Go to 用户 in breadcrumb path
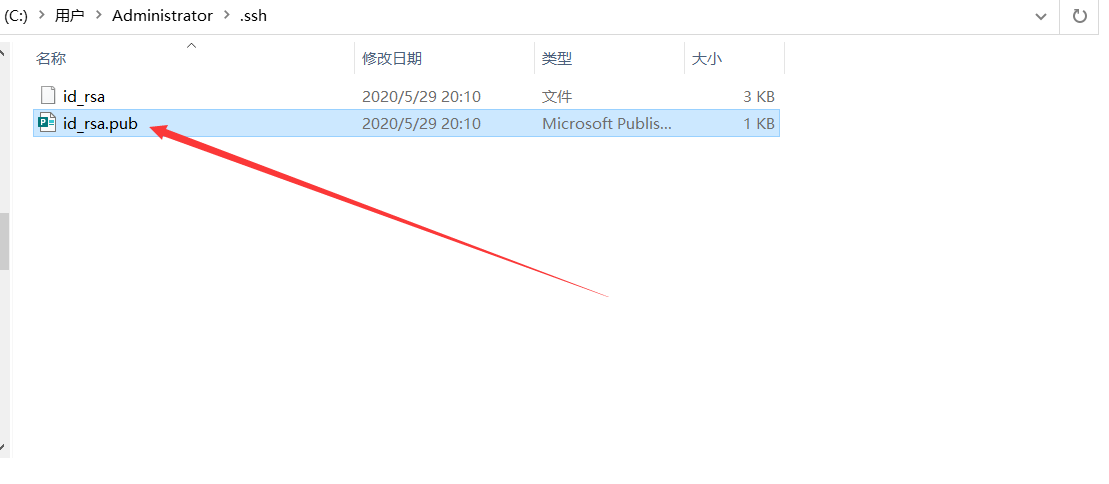 (x=69, y=16)
